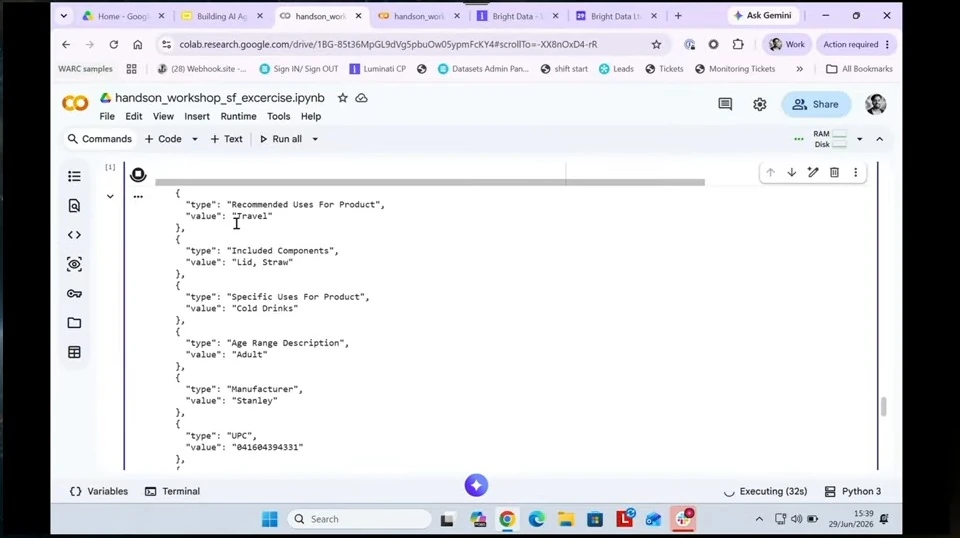Reload the browser page
960x538 pixels.
114,44
